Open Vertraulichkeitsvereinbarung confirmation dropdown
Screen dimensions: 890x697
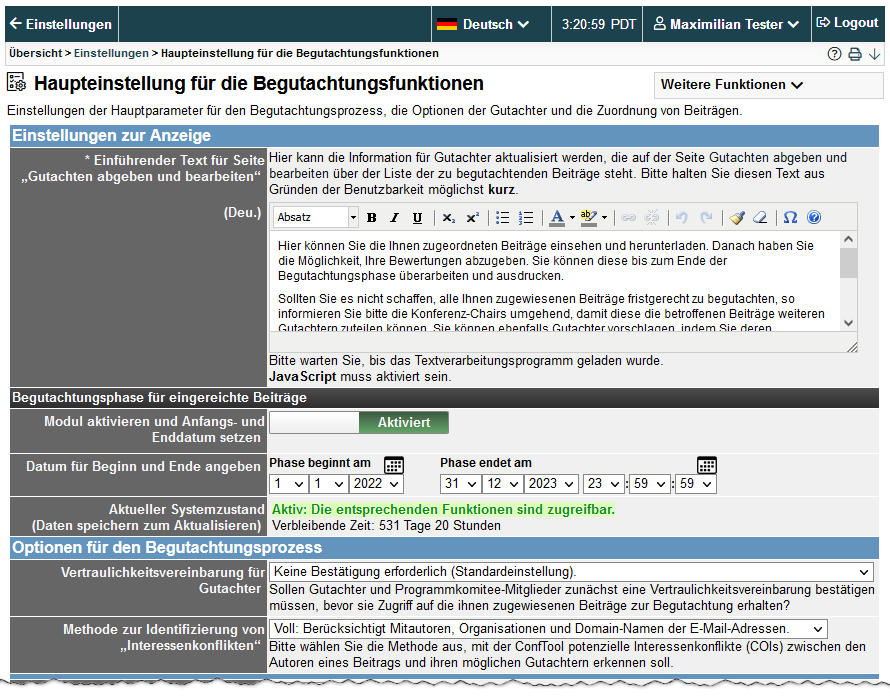[572, 572]
